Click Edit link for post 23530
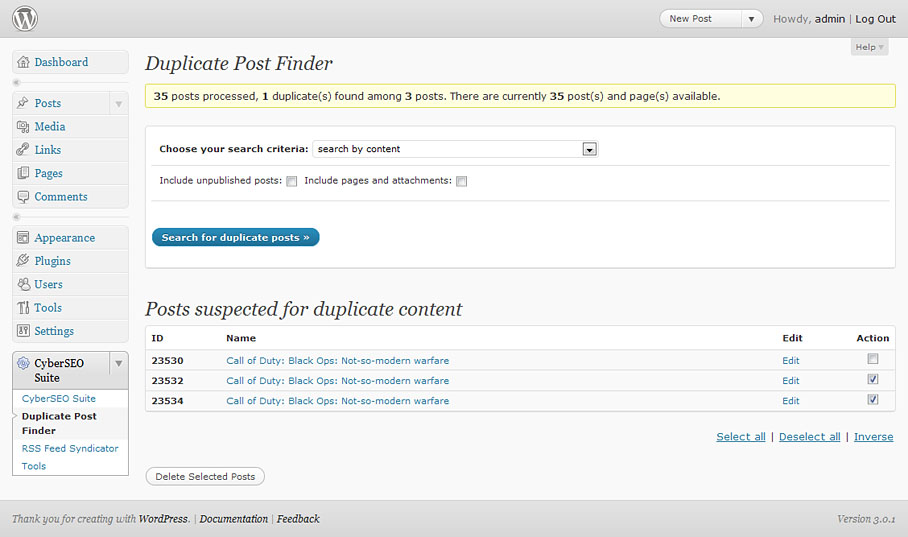Image resolution: width=908 pixels, height=537 pixels. [790, 360]
